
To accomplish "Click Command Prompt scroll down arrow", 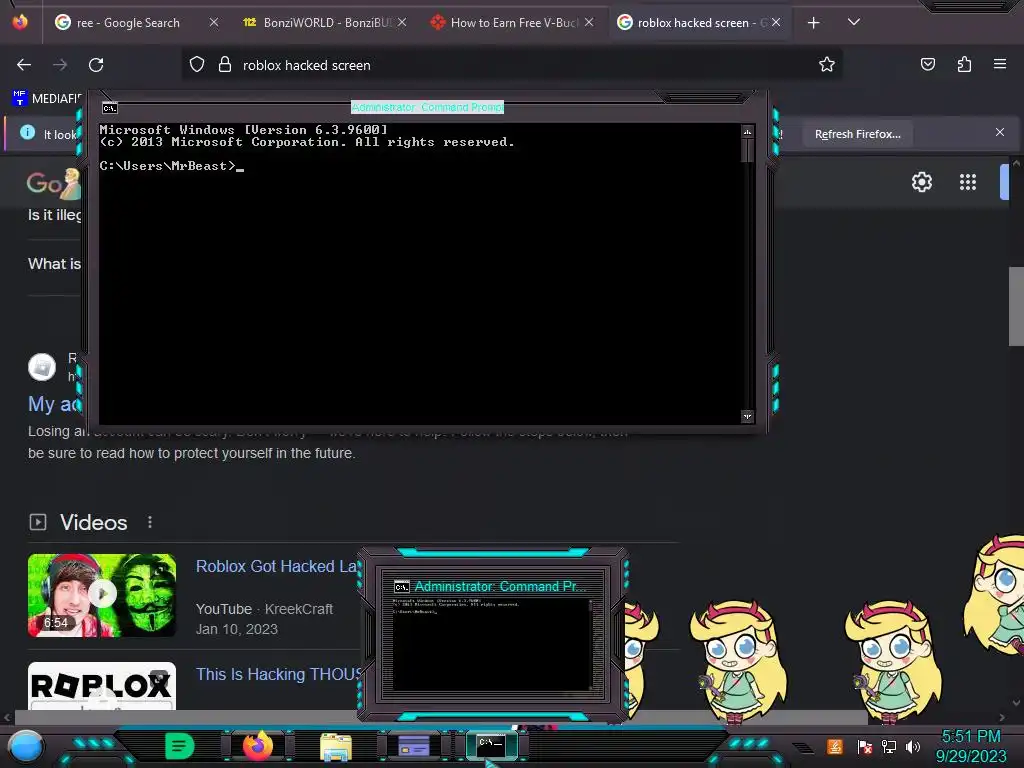I will click(747, 416).
